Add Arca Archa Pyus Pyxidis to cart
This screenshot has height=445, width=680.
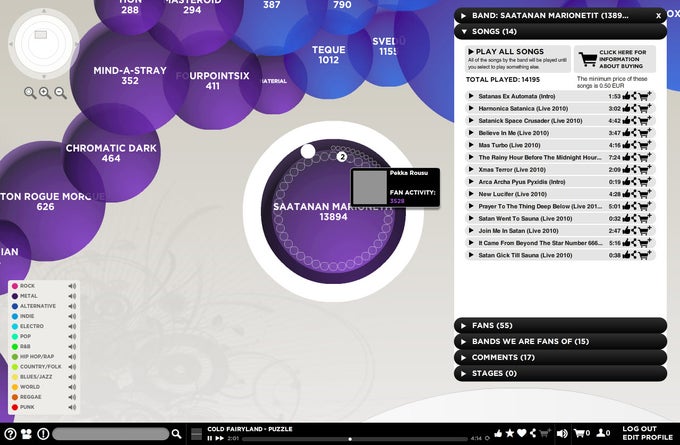tap(645, 182)
